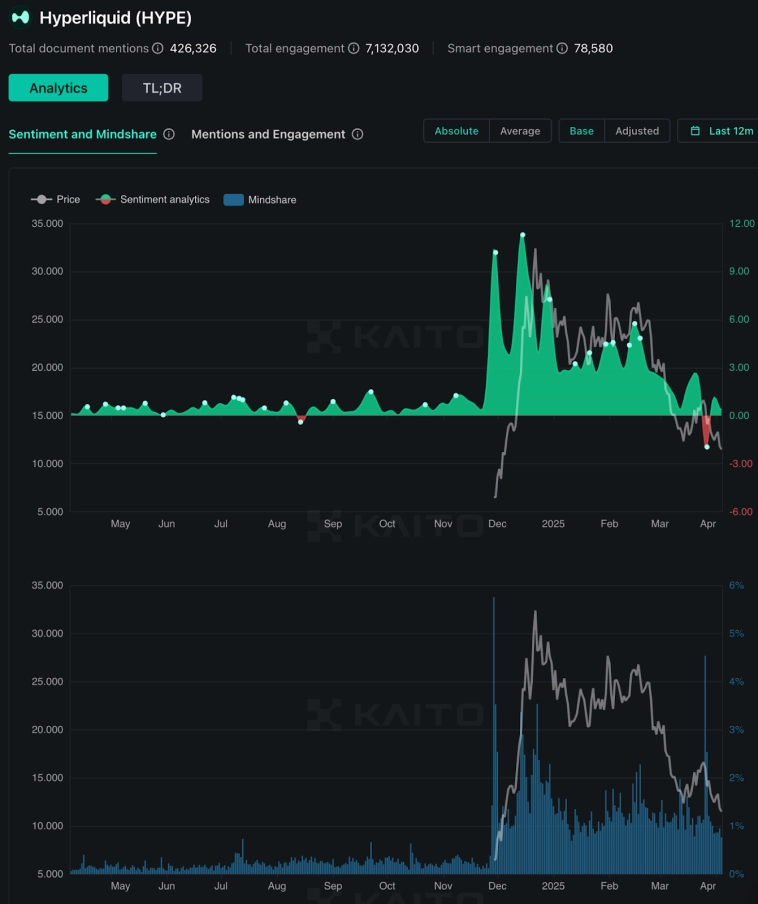Click total engagement value 7,132,030

coord(392,48)
